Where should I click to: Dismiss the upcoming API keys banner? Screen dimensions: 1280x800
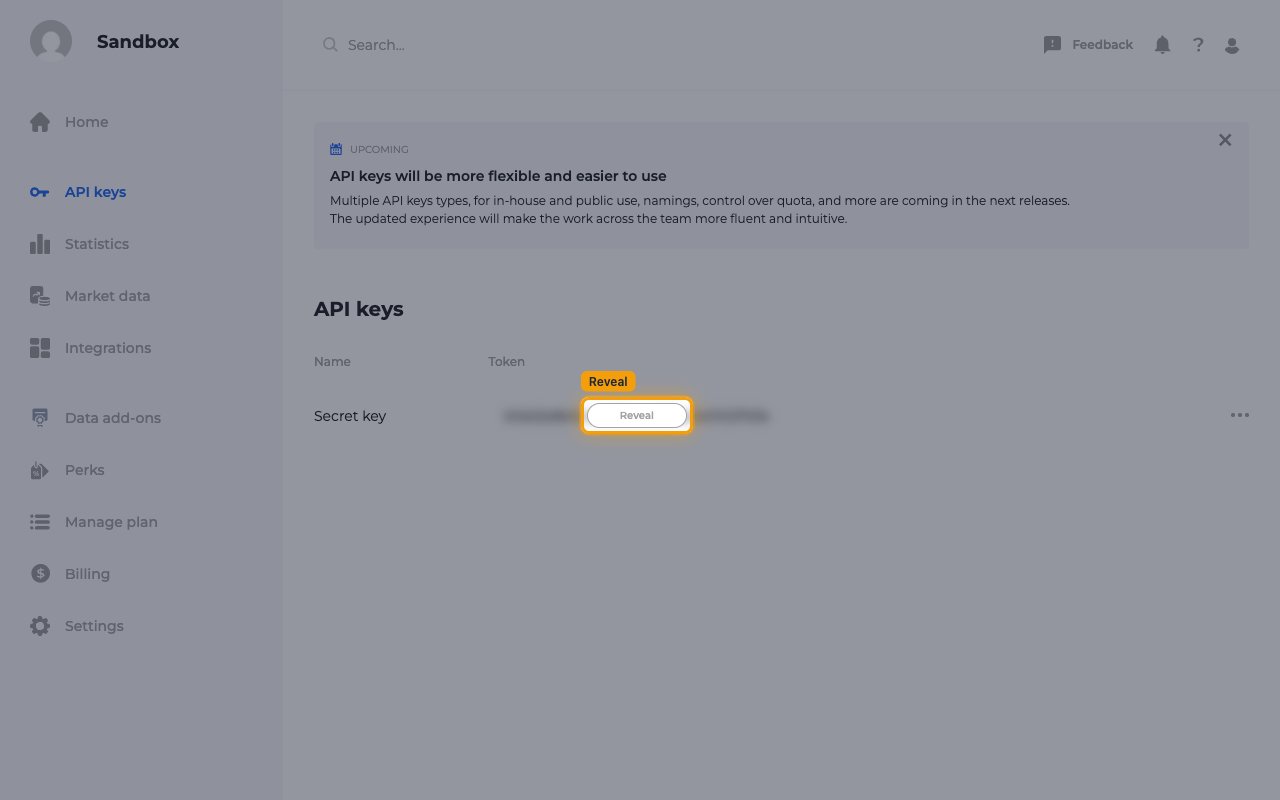[x=1225, y=140]
